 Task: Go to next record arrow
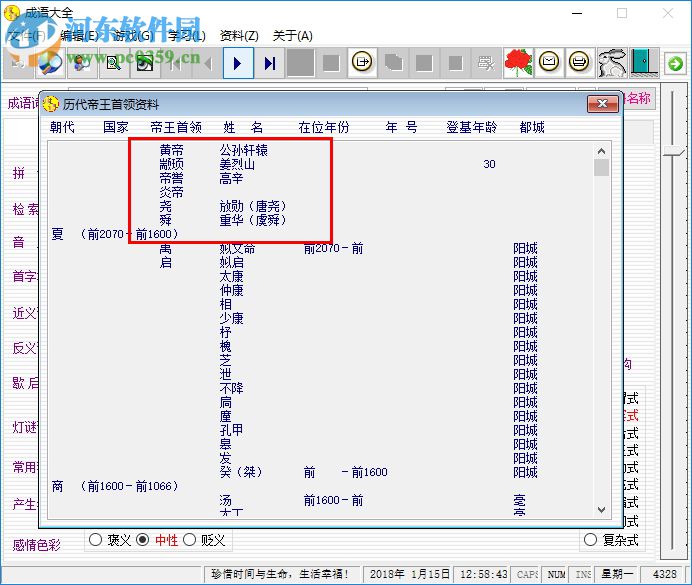[238, 64]
